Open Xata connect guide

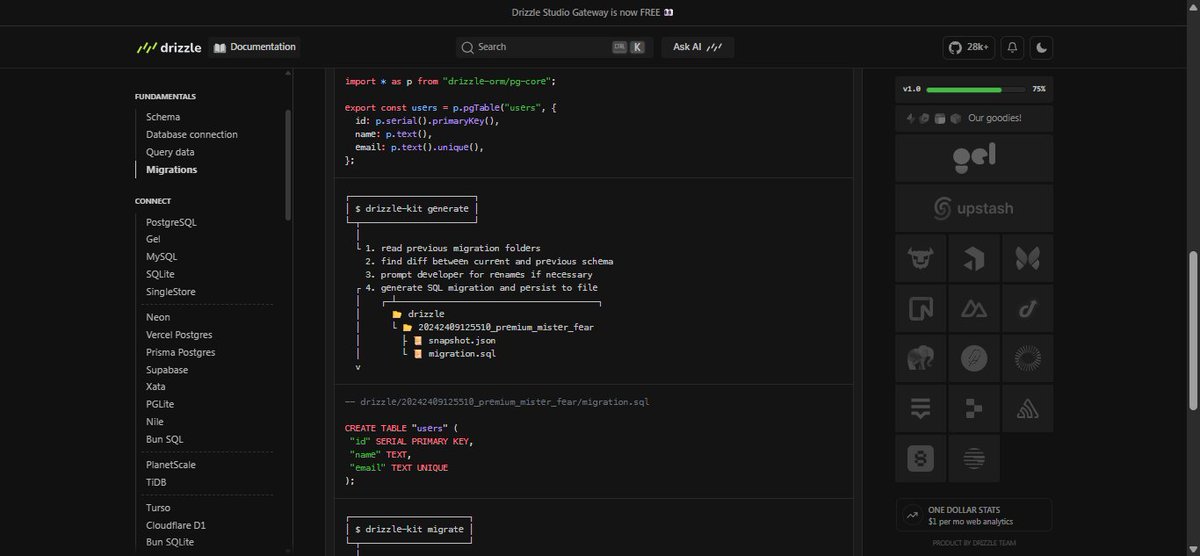tap(156, 387)
